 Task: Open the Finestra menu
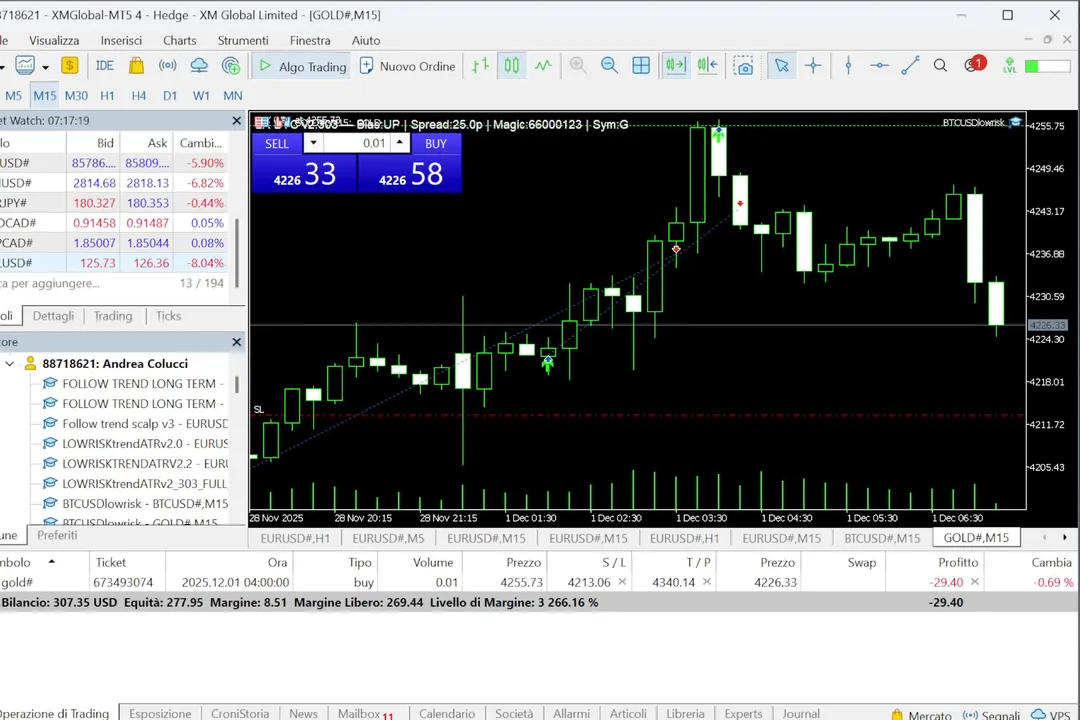(310, 41)
